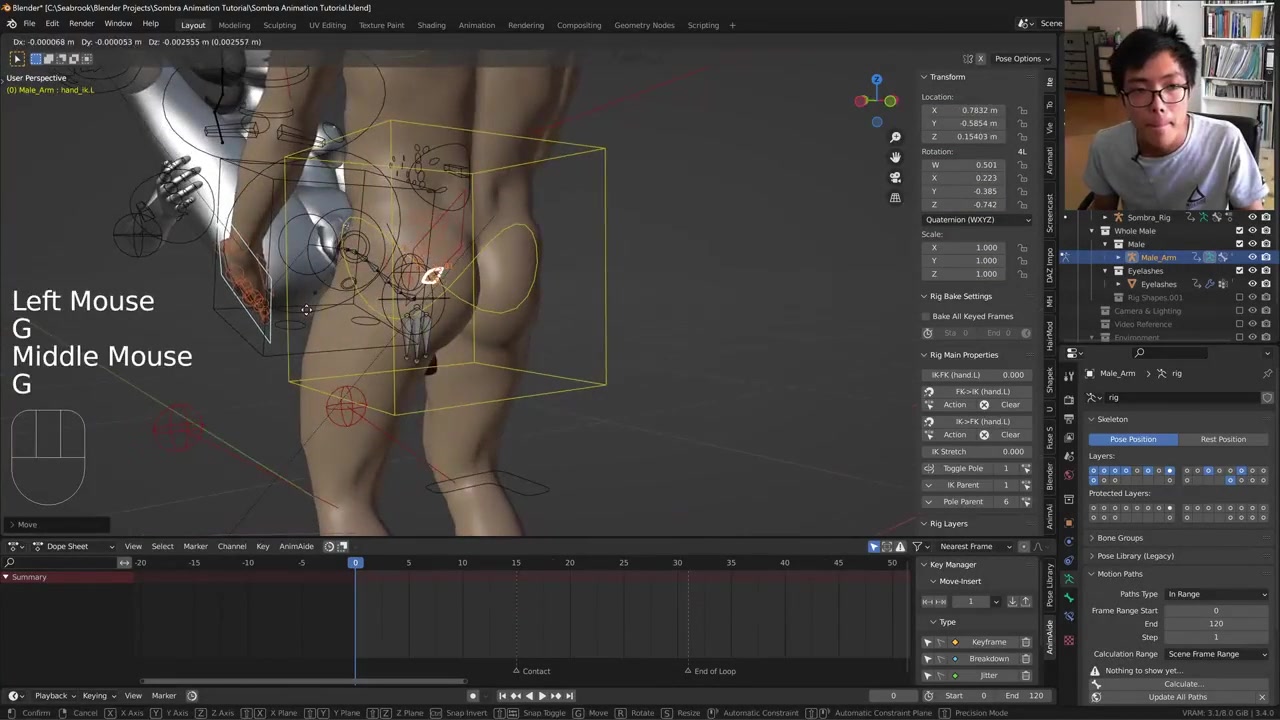Lock the X location with the padlock icon
The width and height of the screenshot is (1280, 720).
pos(1022,110)
